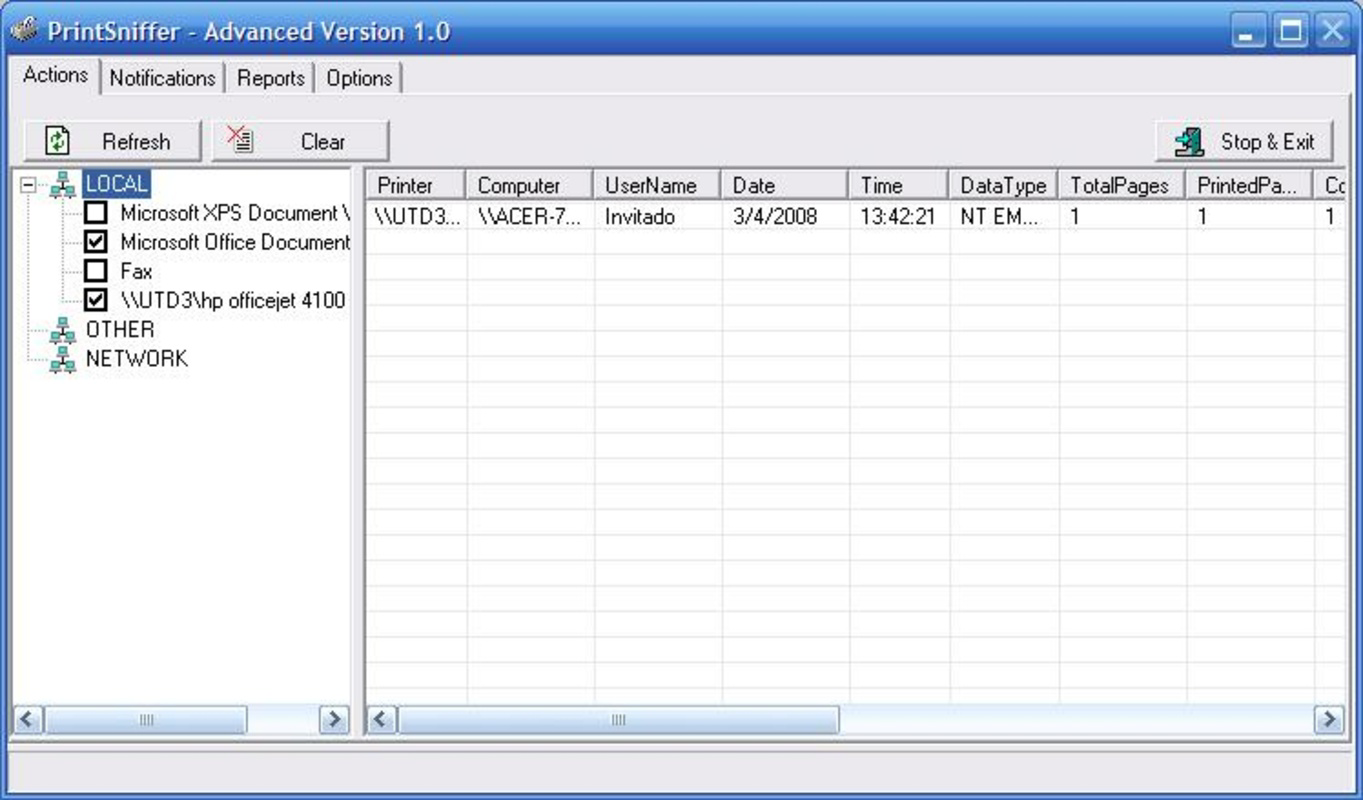The image size is (1363, 800).
Task: Sort by the UserName column header
Action: coord(658,185)
